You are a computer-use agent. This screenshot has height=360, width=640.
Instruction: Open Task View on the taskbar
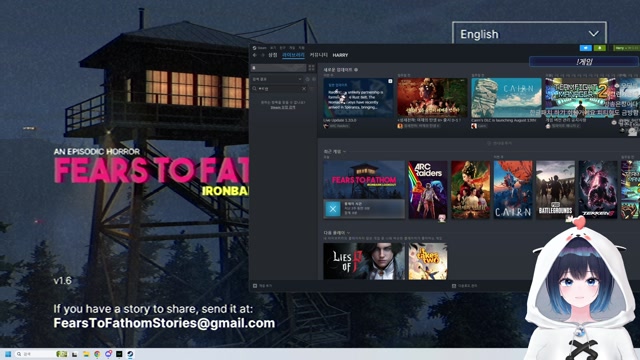point(74,354)
